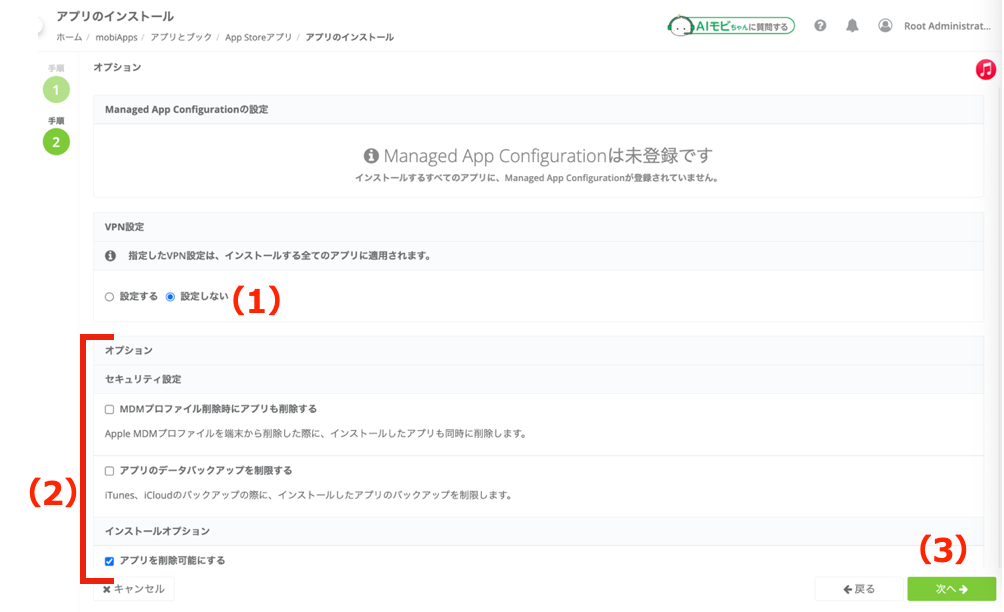Viewport: 1004px width, 612px height.
Task: Check アプリのデータバックアップを制限する option
Action: (x=109, y=471)
